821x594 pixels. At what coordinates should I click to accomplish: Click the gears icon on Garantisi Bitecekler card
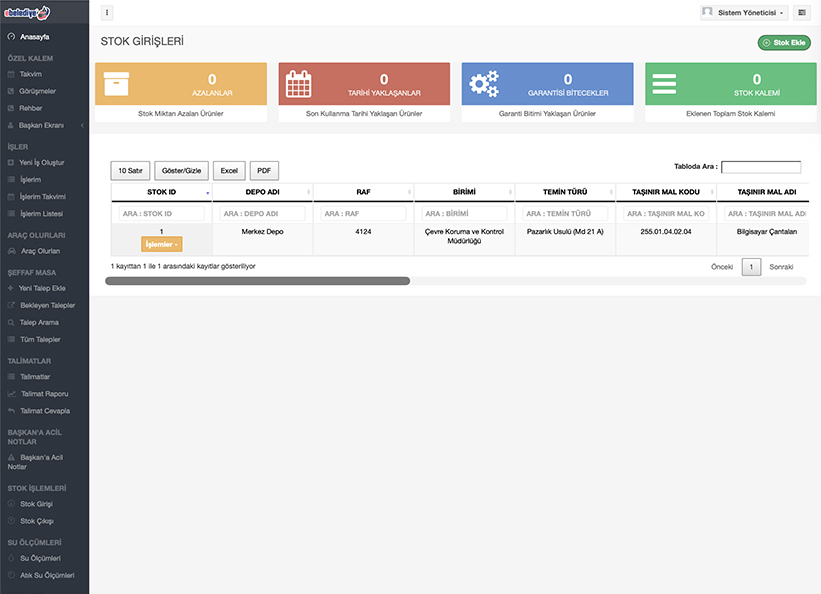[x=484, y=83]
